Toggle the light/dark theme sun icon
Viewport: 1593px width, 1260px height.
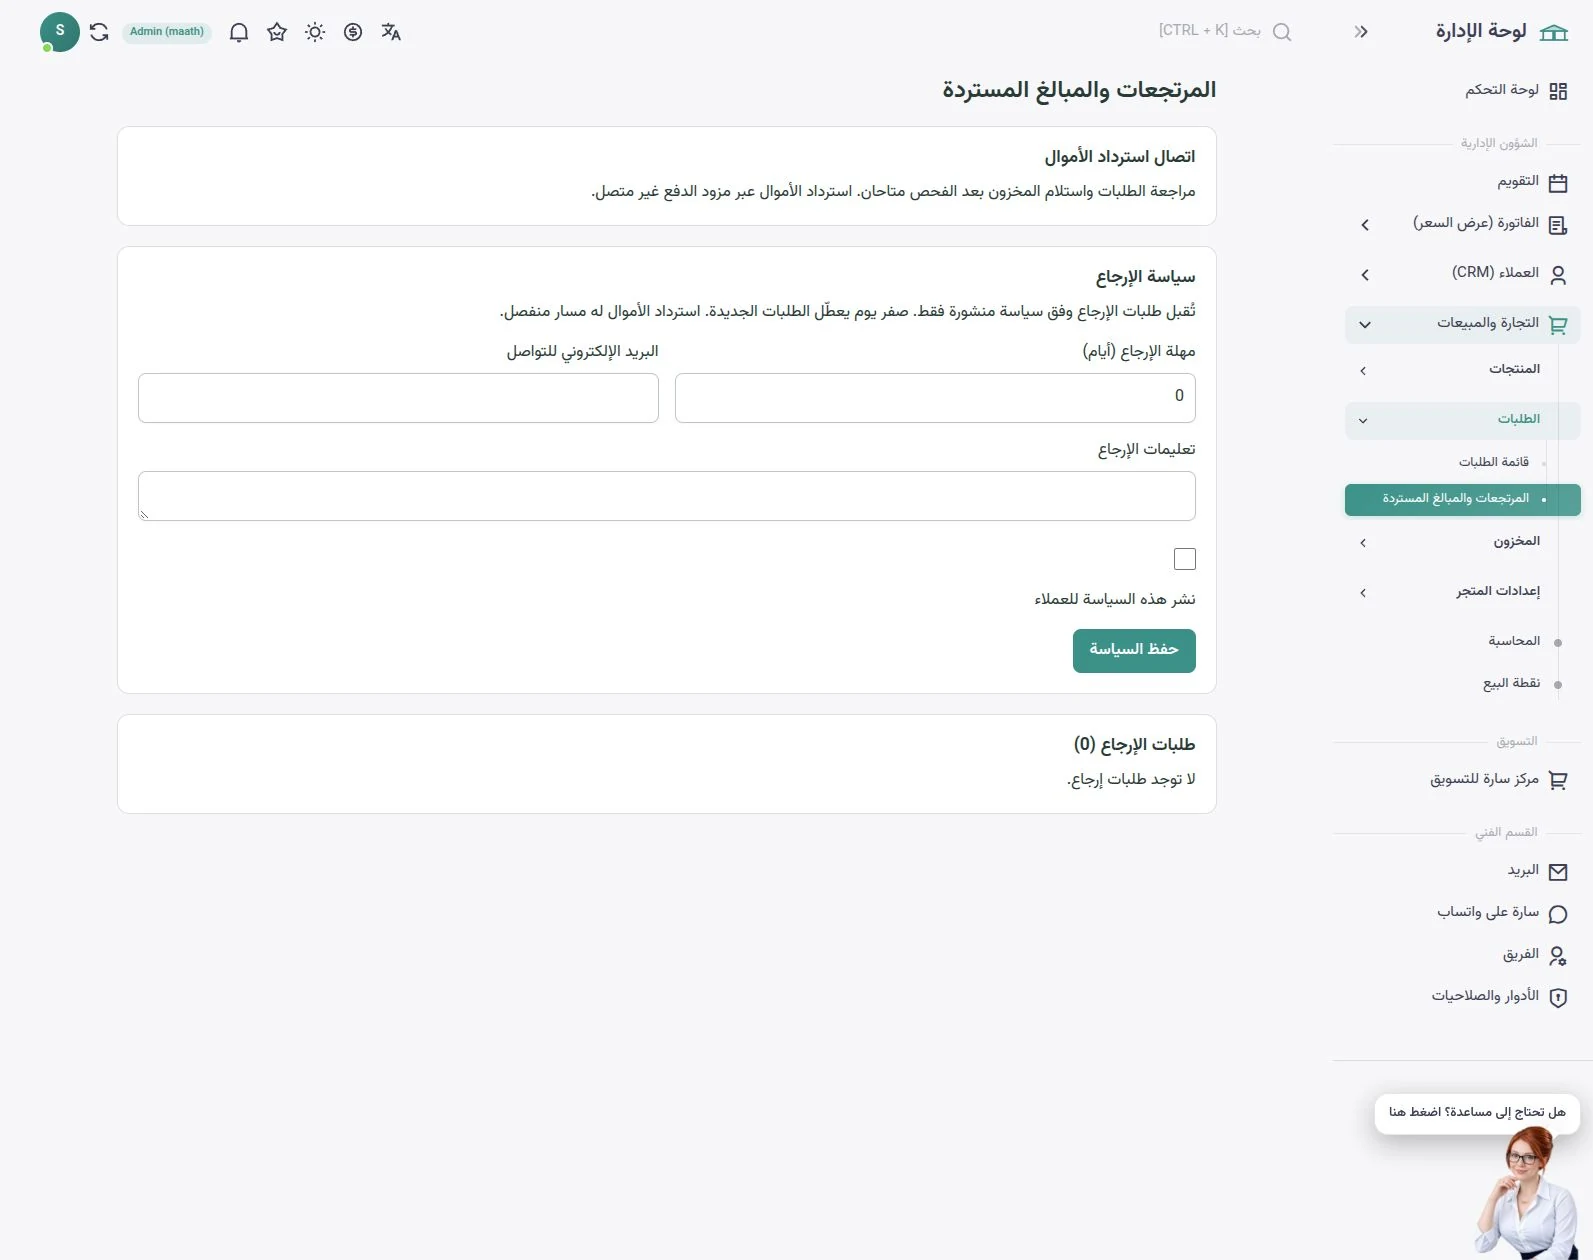coord(315,32)
